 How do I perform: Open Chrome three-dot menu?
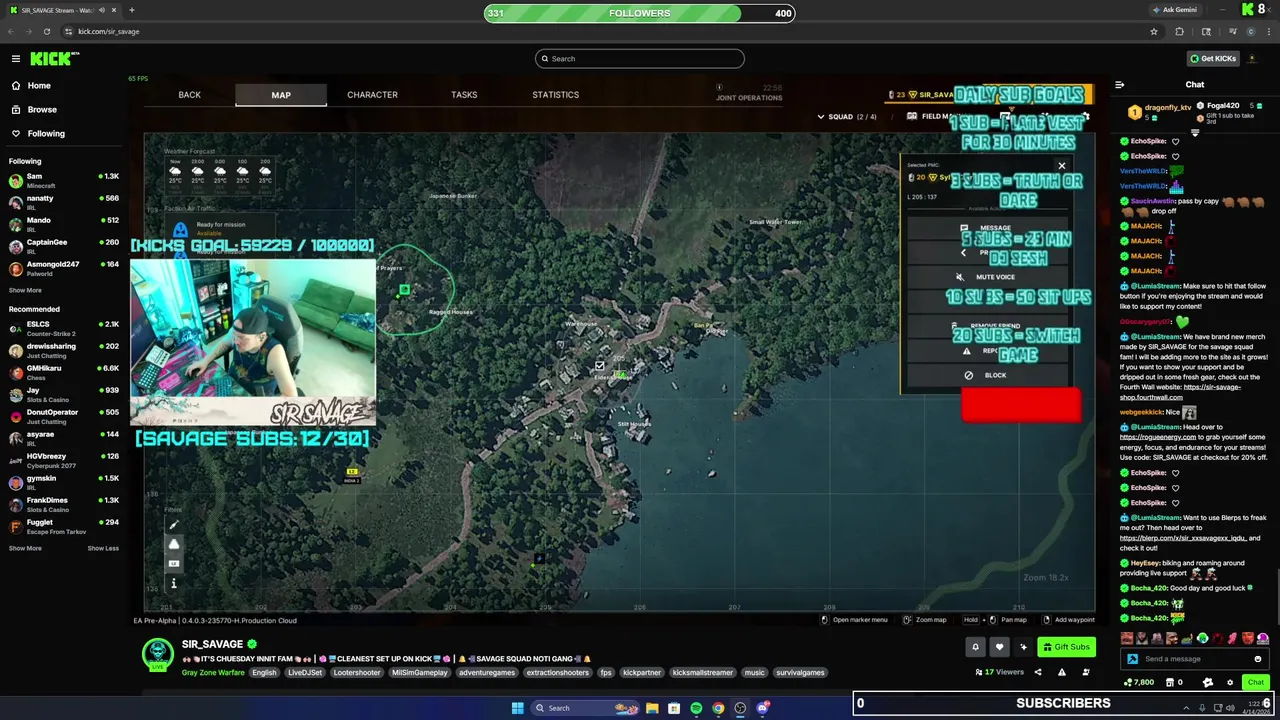(1269, 32)
